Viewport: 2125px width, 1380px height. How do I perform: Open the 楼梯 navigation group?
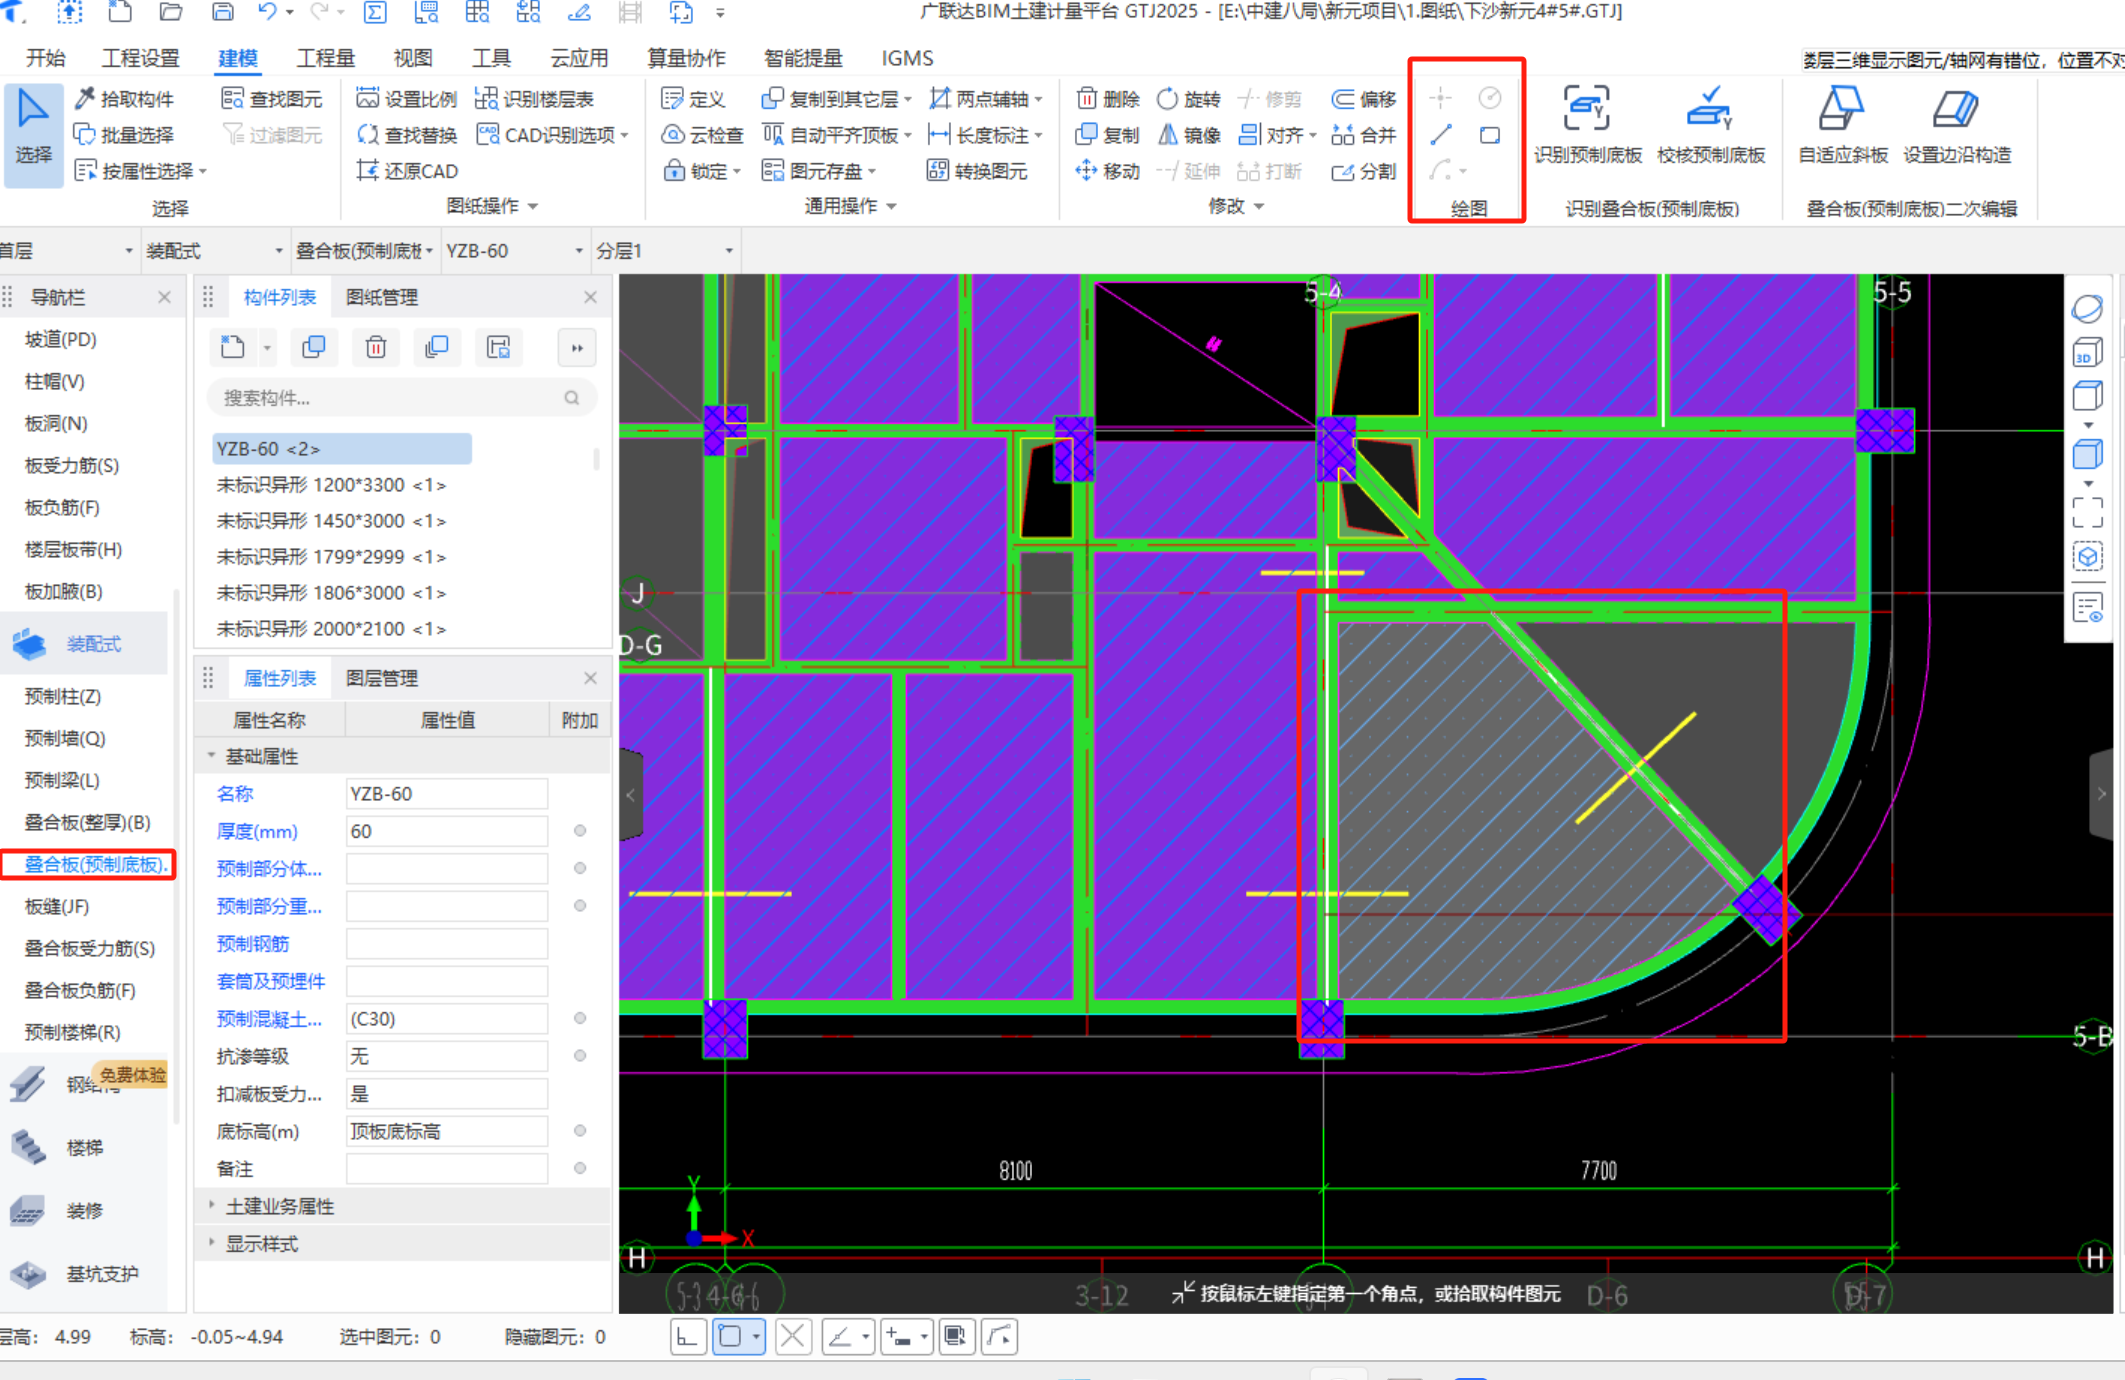[85, 1147]
